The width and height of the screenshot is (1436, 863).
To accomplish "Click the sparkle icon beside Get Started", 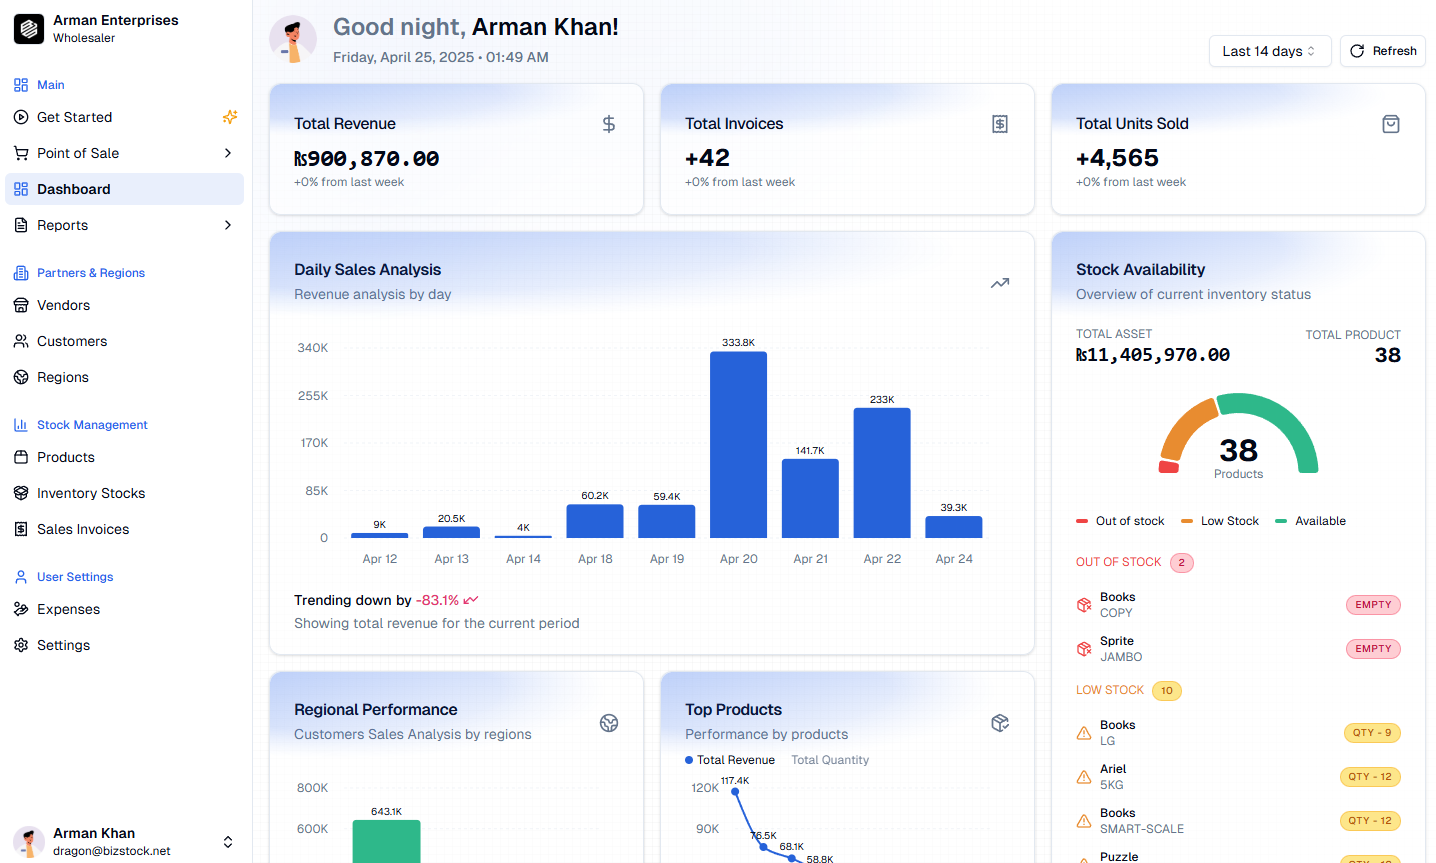I will click(230, 117).
